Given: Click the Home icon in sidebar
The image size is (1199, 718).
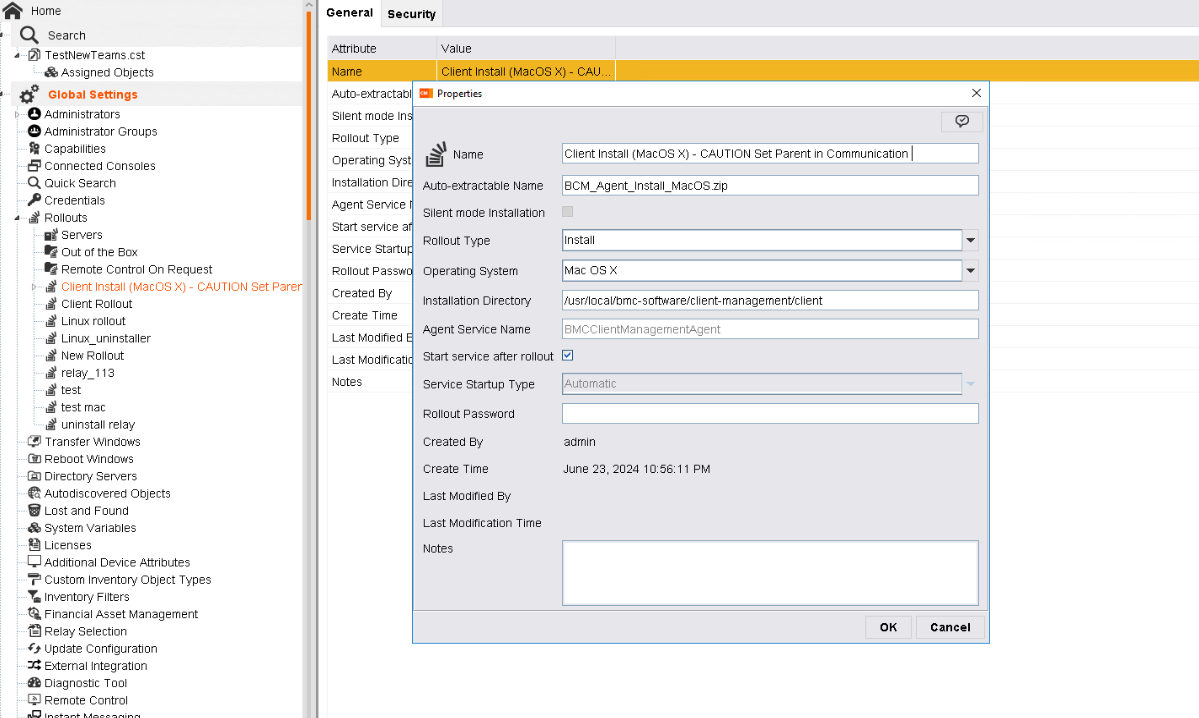Looking at the screenshot, I should tap(13, 10).
